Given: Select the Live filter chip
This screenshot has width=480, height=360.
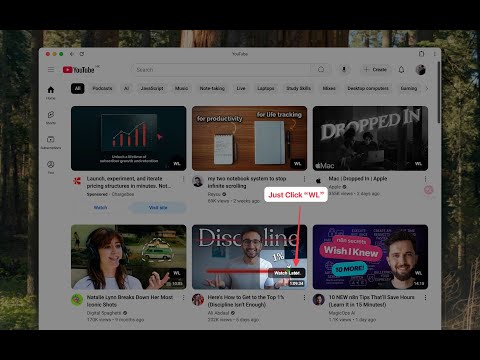Looking at the screenshot, I should tap(241, 88).
